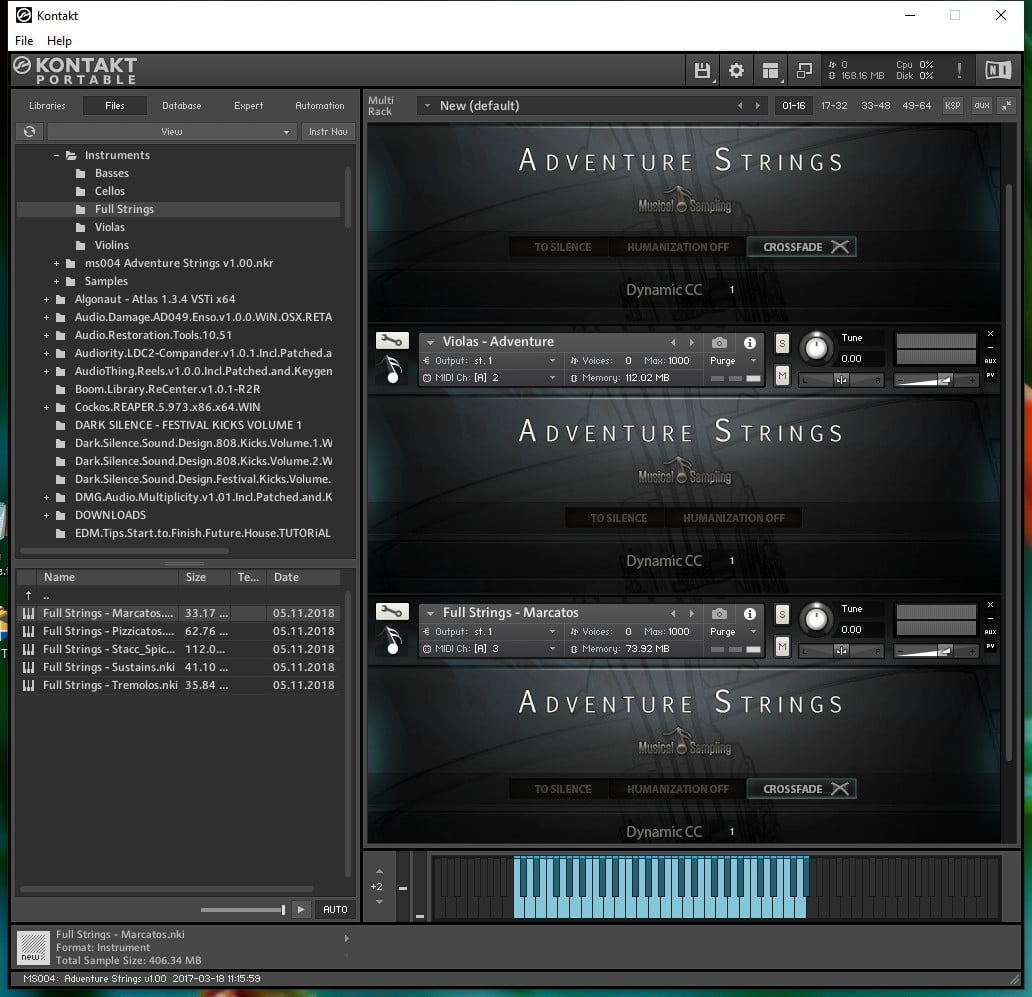
Task: Open Violas - Adventure instrument name dropdown
Action: 430,342
